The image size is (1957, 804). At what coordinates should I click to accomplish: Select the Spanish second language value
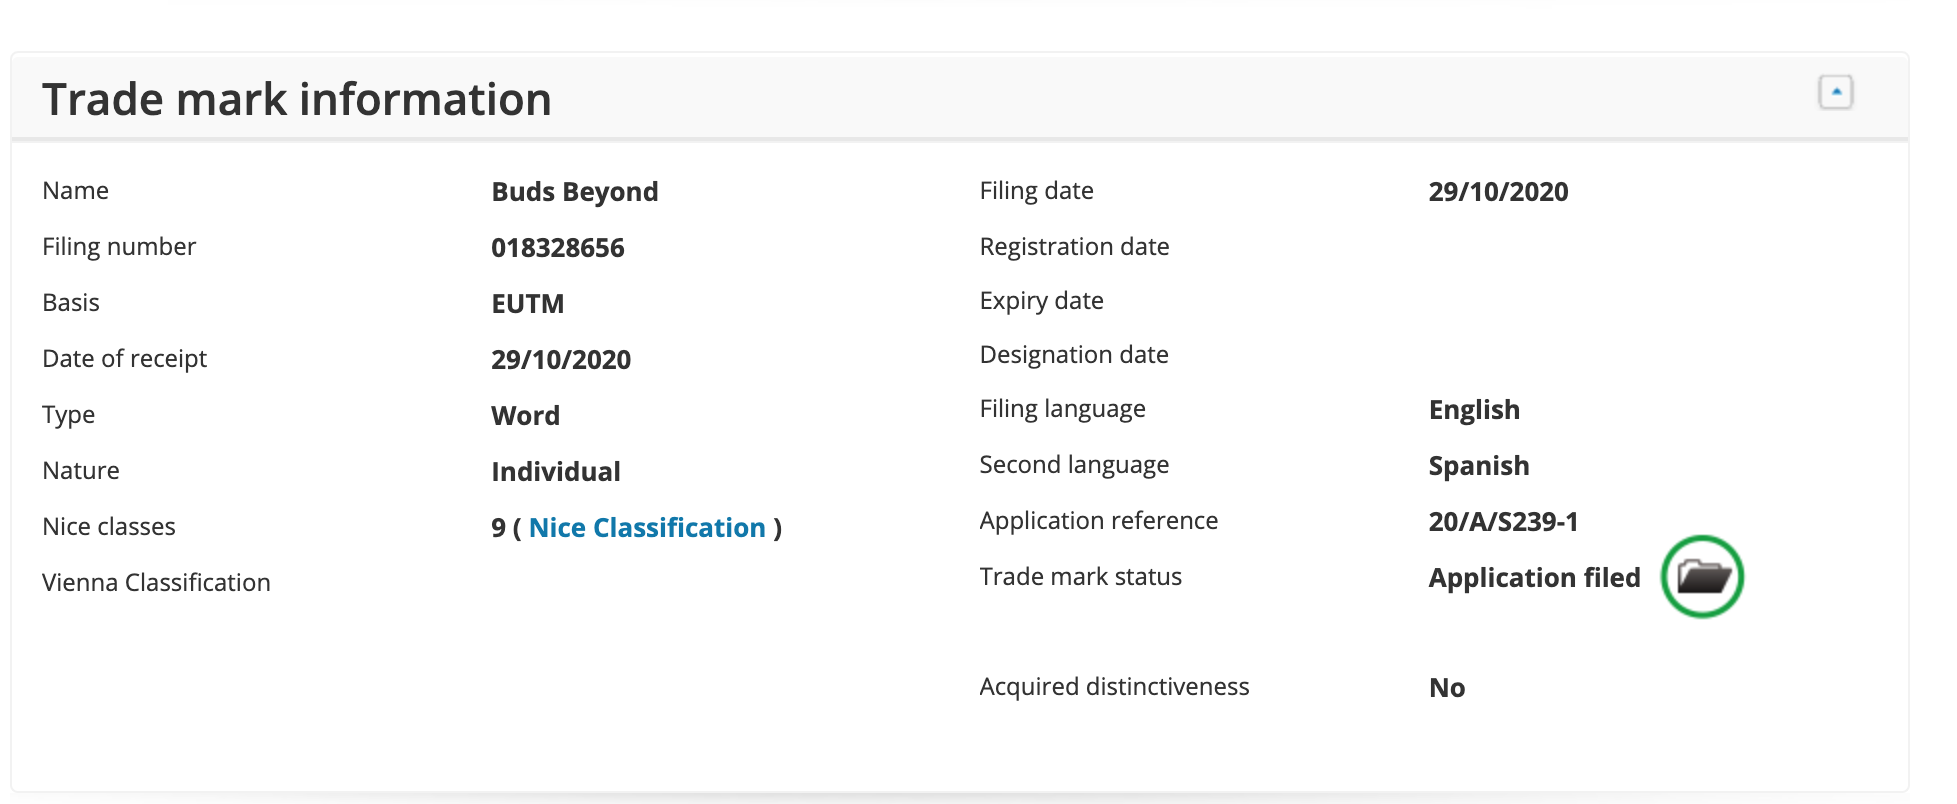[x=1478, y=465]
